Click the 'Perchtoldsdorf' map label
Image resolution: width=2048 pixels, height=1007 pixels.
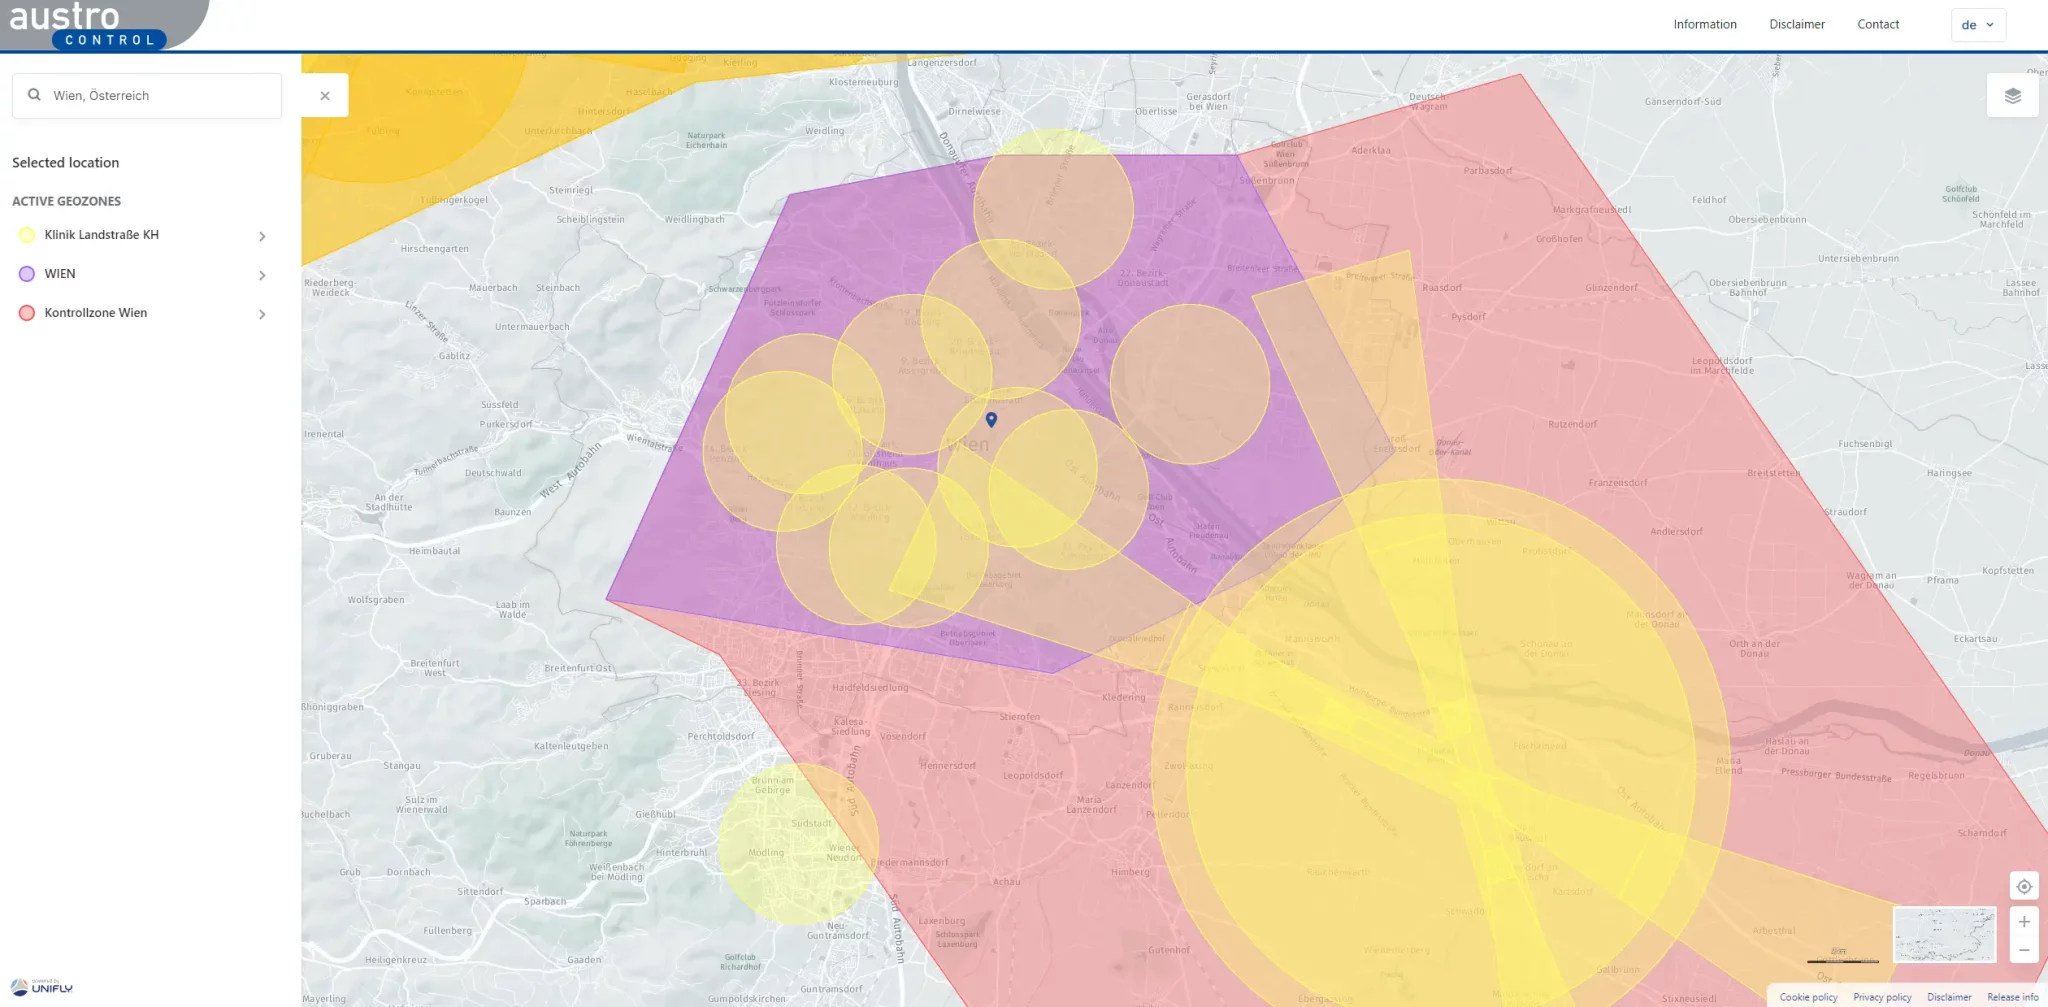[721, 736]
